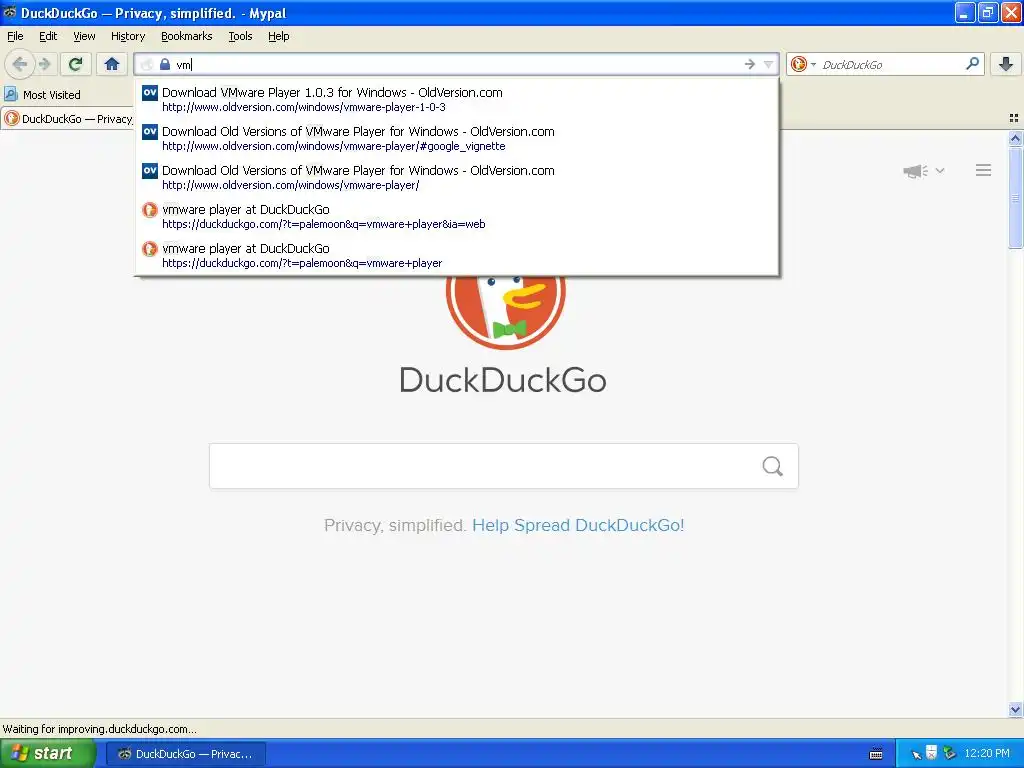Open the Downloads arrow button
Viewport: 1024px width, 768px height.
tap(1006, 64)
